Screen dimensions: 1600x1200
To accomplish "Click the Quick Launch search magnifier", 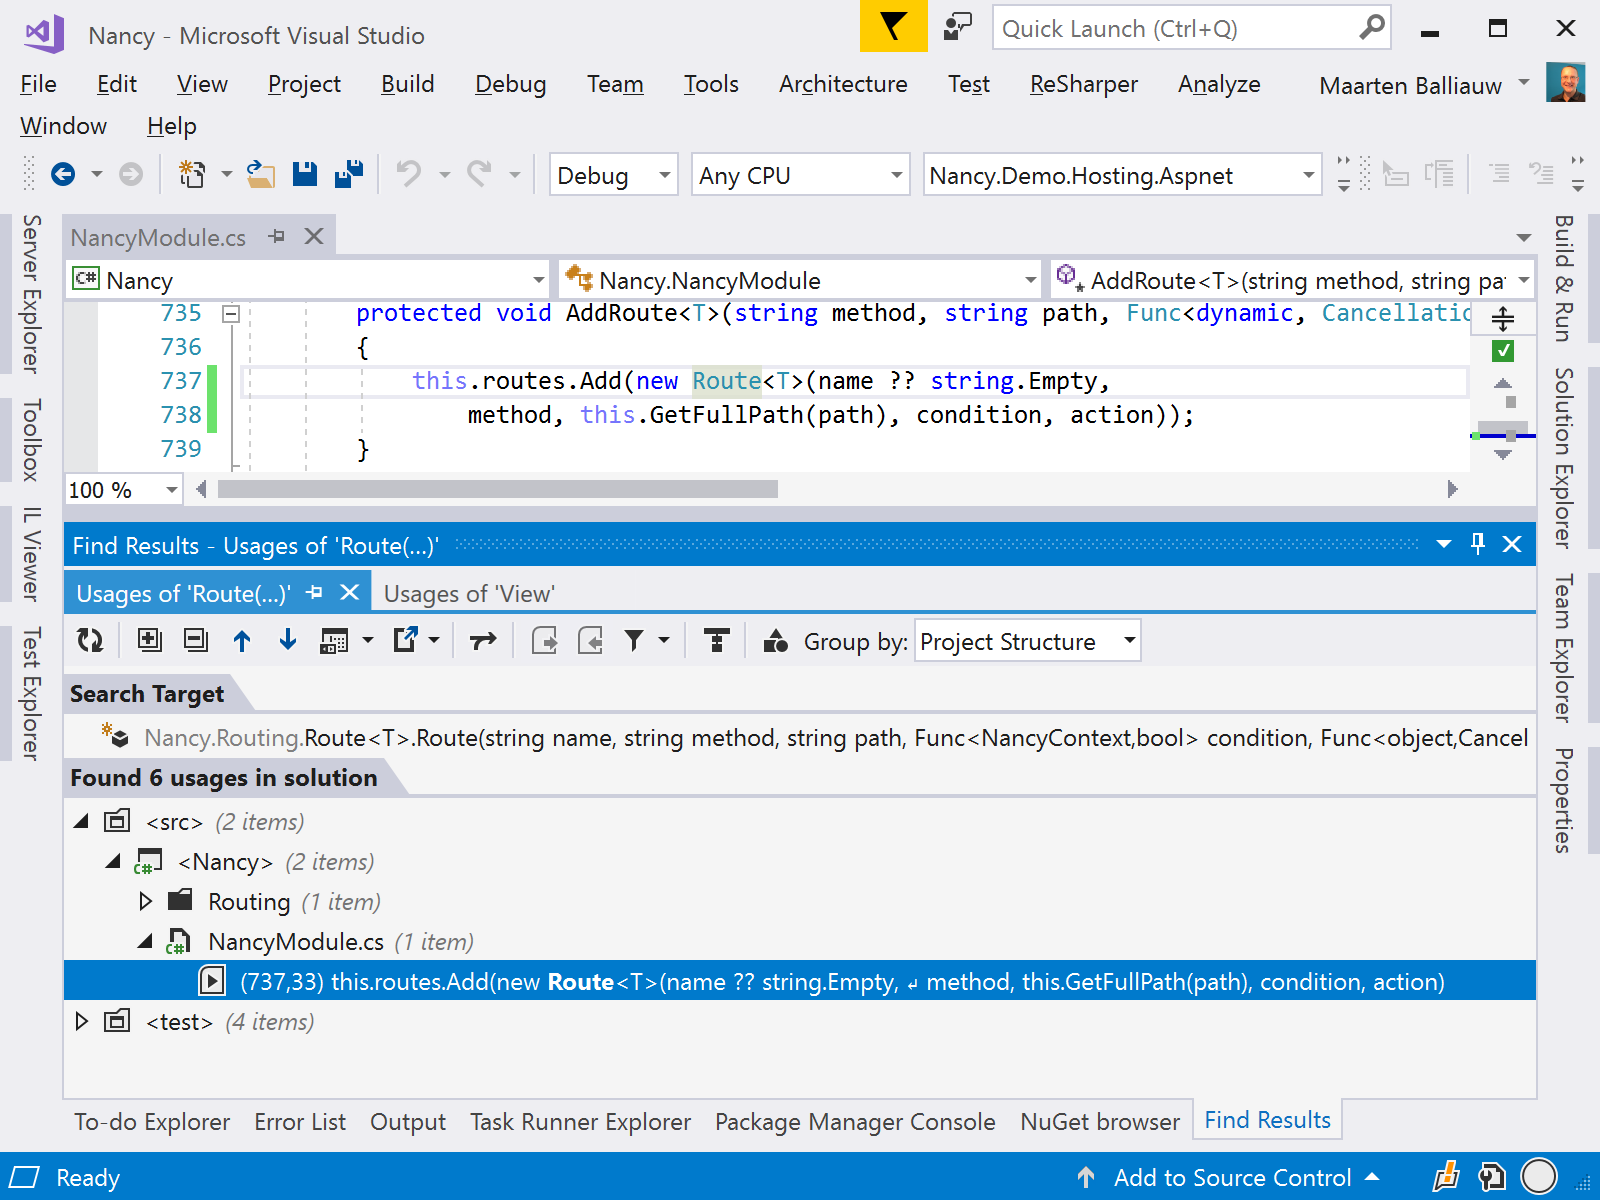I will pos(1372,27).
